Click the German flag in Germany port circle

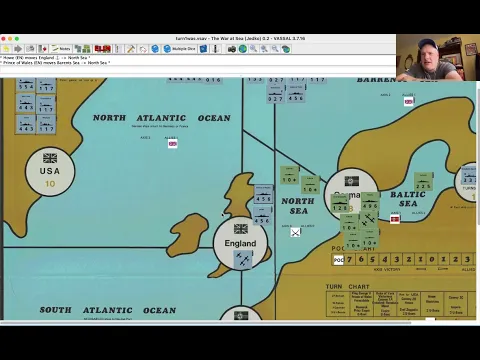tap(351, 181)
